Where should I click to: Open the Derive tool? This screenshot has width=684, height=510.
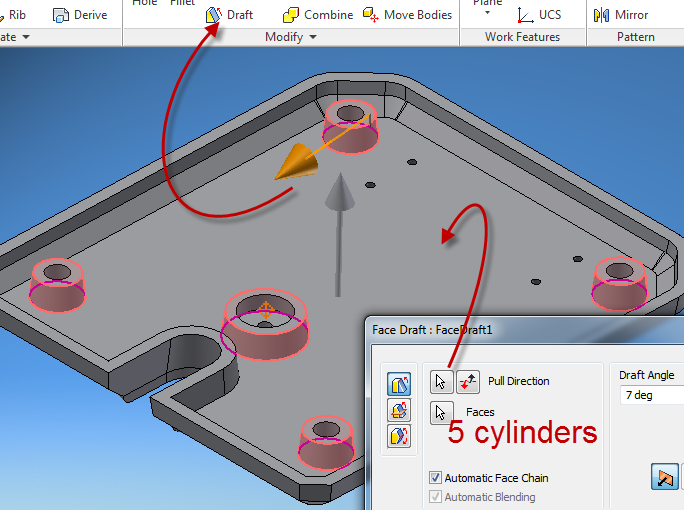coord(80,15)
